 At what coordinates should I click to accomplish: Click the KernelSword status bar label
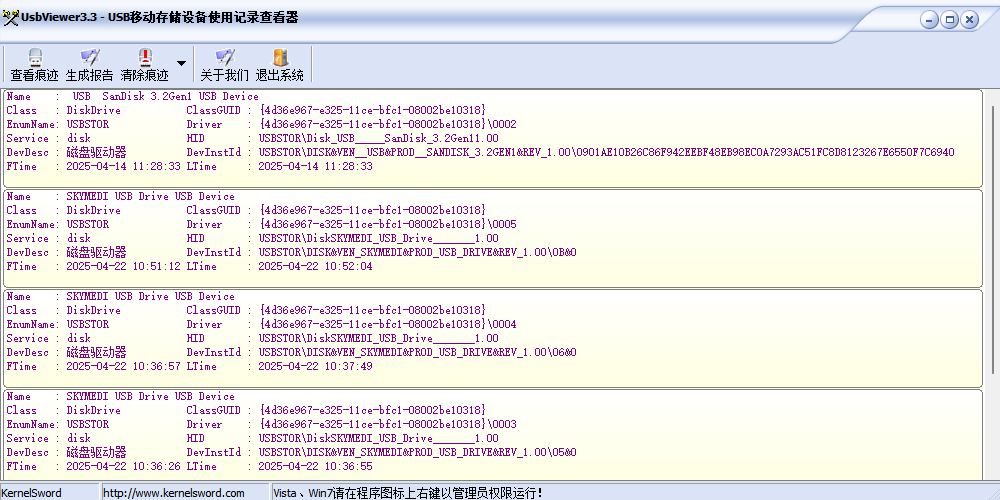point(32,493)
